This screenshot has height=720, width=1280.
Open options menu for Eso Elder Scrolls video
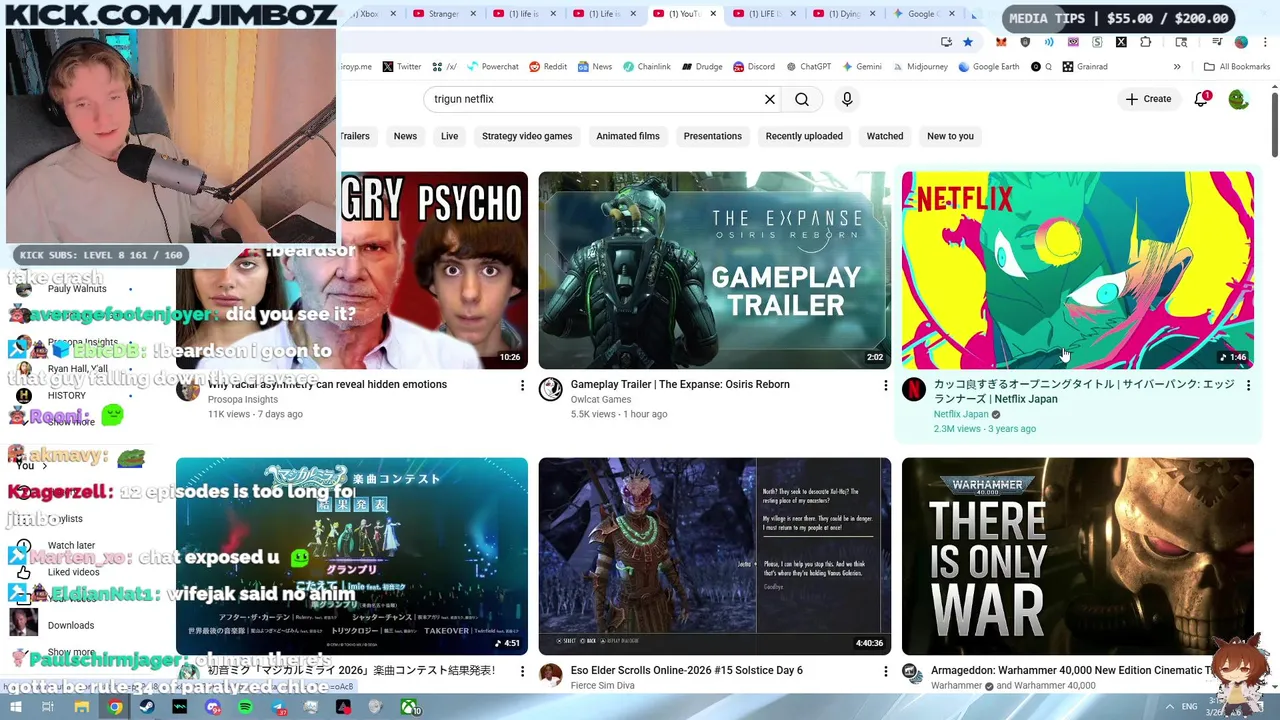(x=885, y=671)
